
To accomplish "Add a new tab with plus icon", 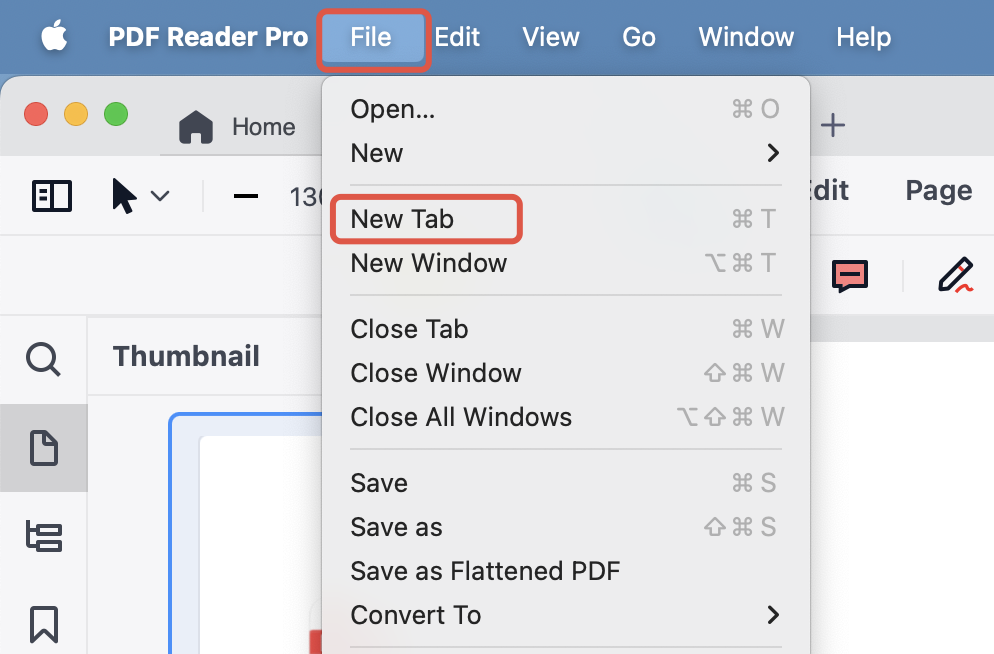I will pyautogui.click(x=832, y=125).
